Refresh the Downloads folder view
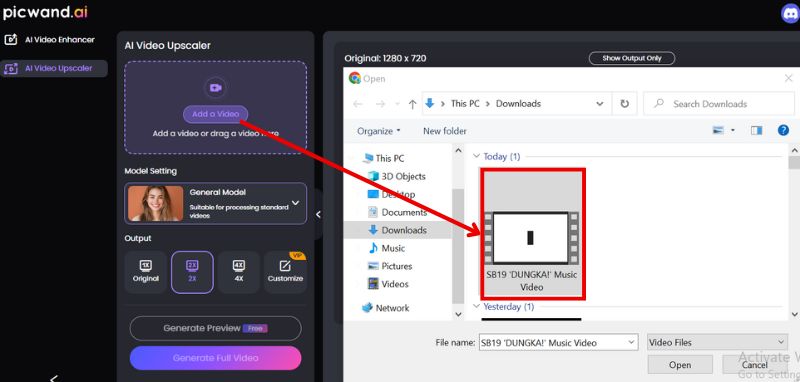The width and height of the screenshot is (800, 382). [624, 104]
